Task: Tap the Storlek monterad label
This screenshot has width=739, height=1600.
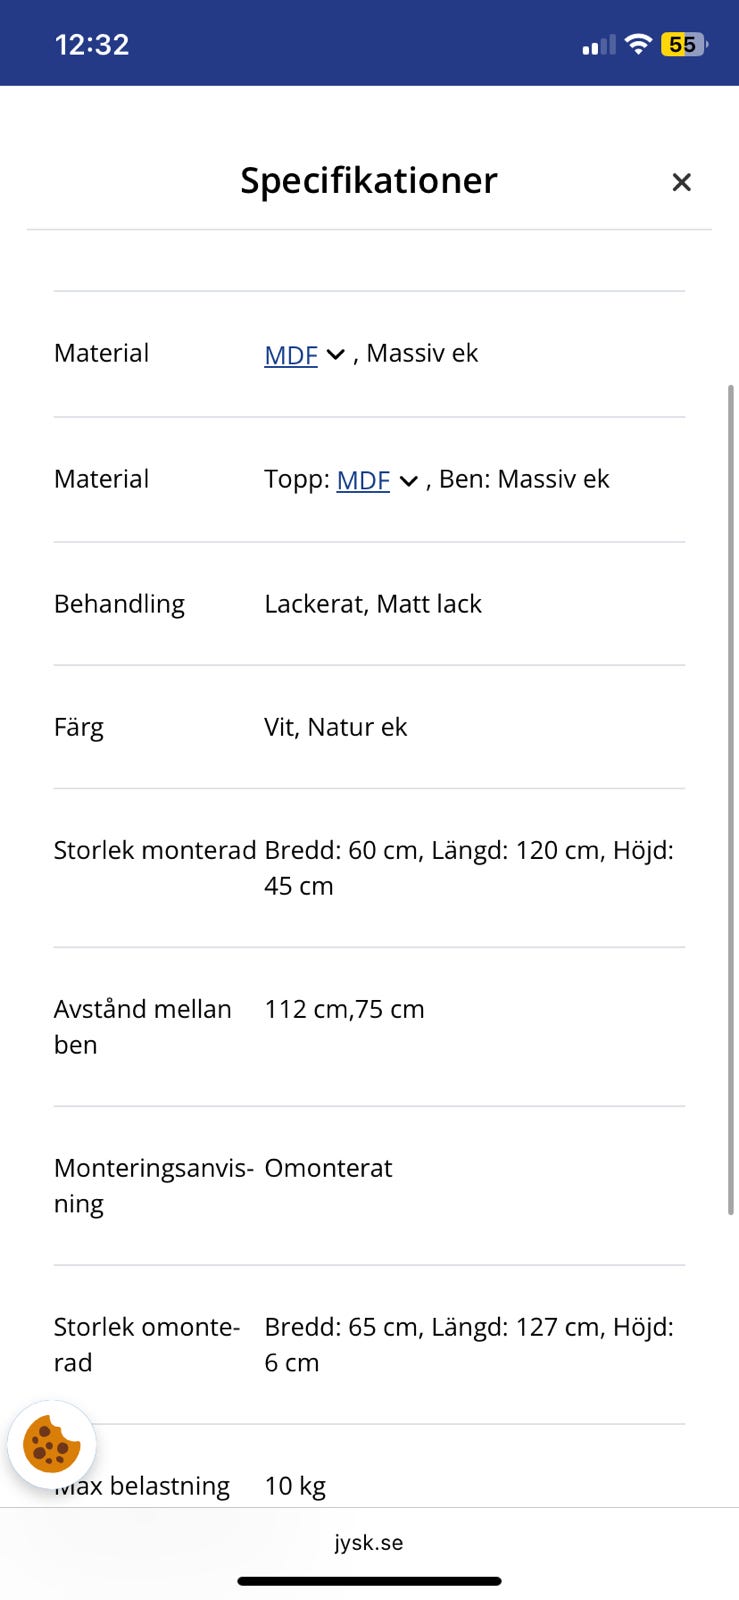Action: pyautogui.click(x=155, y=850)
